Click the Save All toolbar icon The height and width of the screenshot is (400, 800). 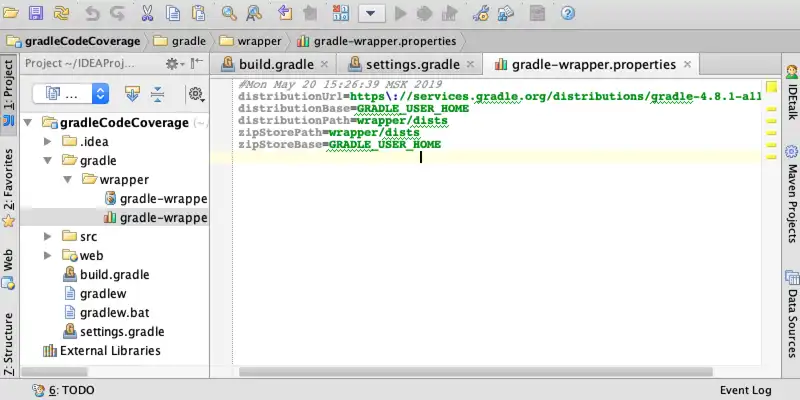36,13
